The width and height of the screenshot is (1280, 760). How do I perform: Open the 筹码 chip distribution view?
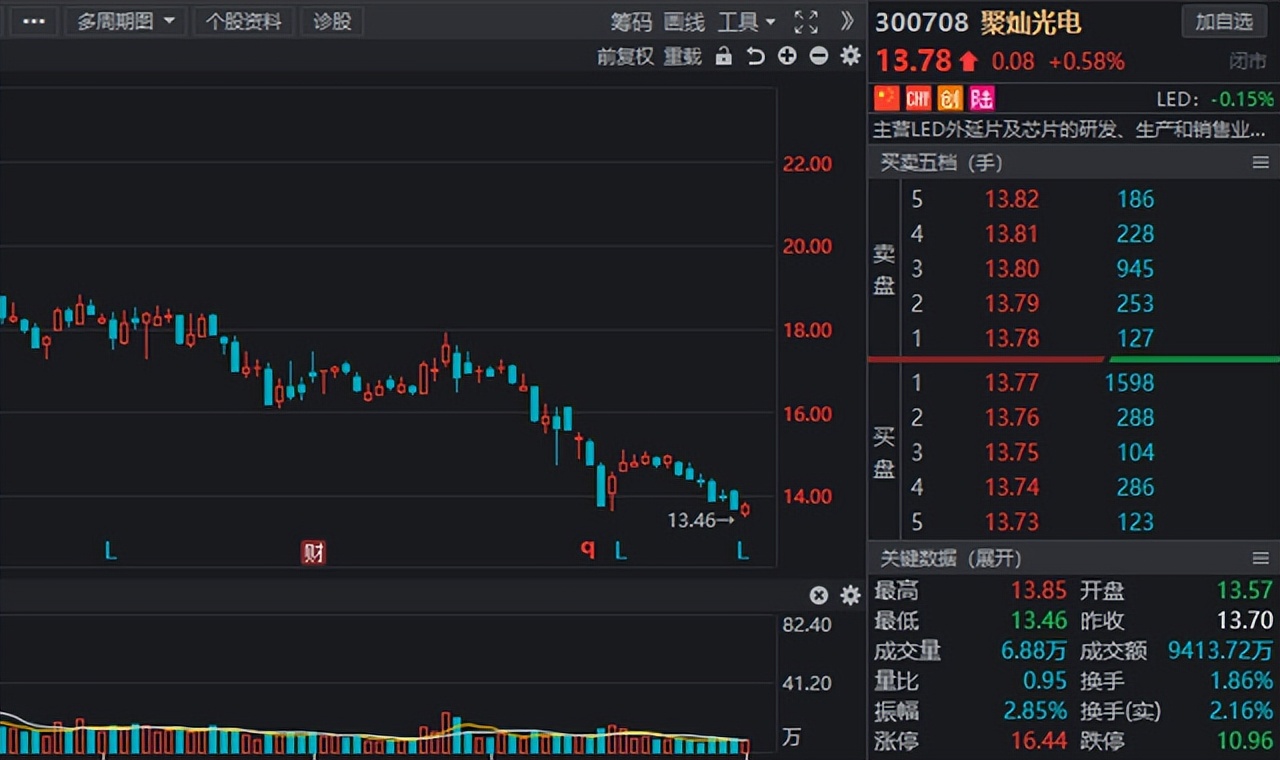(631, 22)
